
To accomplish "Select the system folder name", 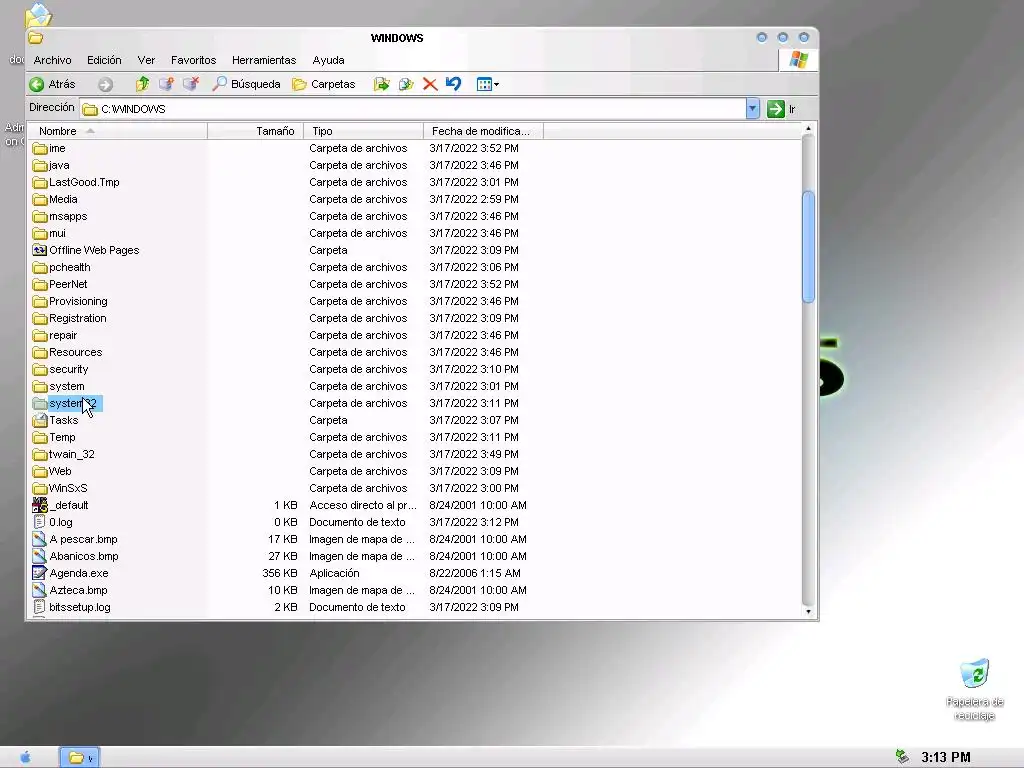I will 67,386.
